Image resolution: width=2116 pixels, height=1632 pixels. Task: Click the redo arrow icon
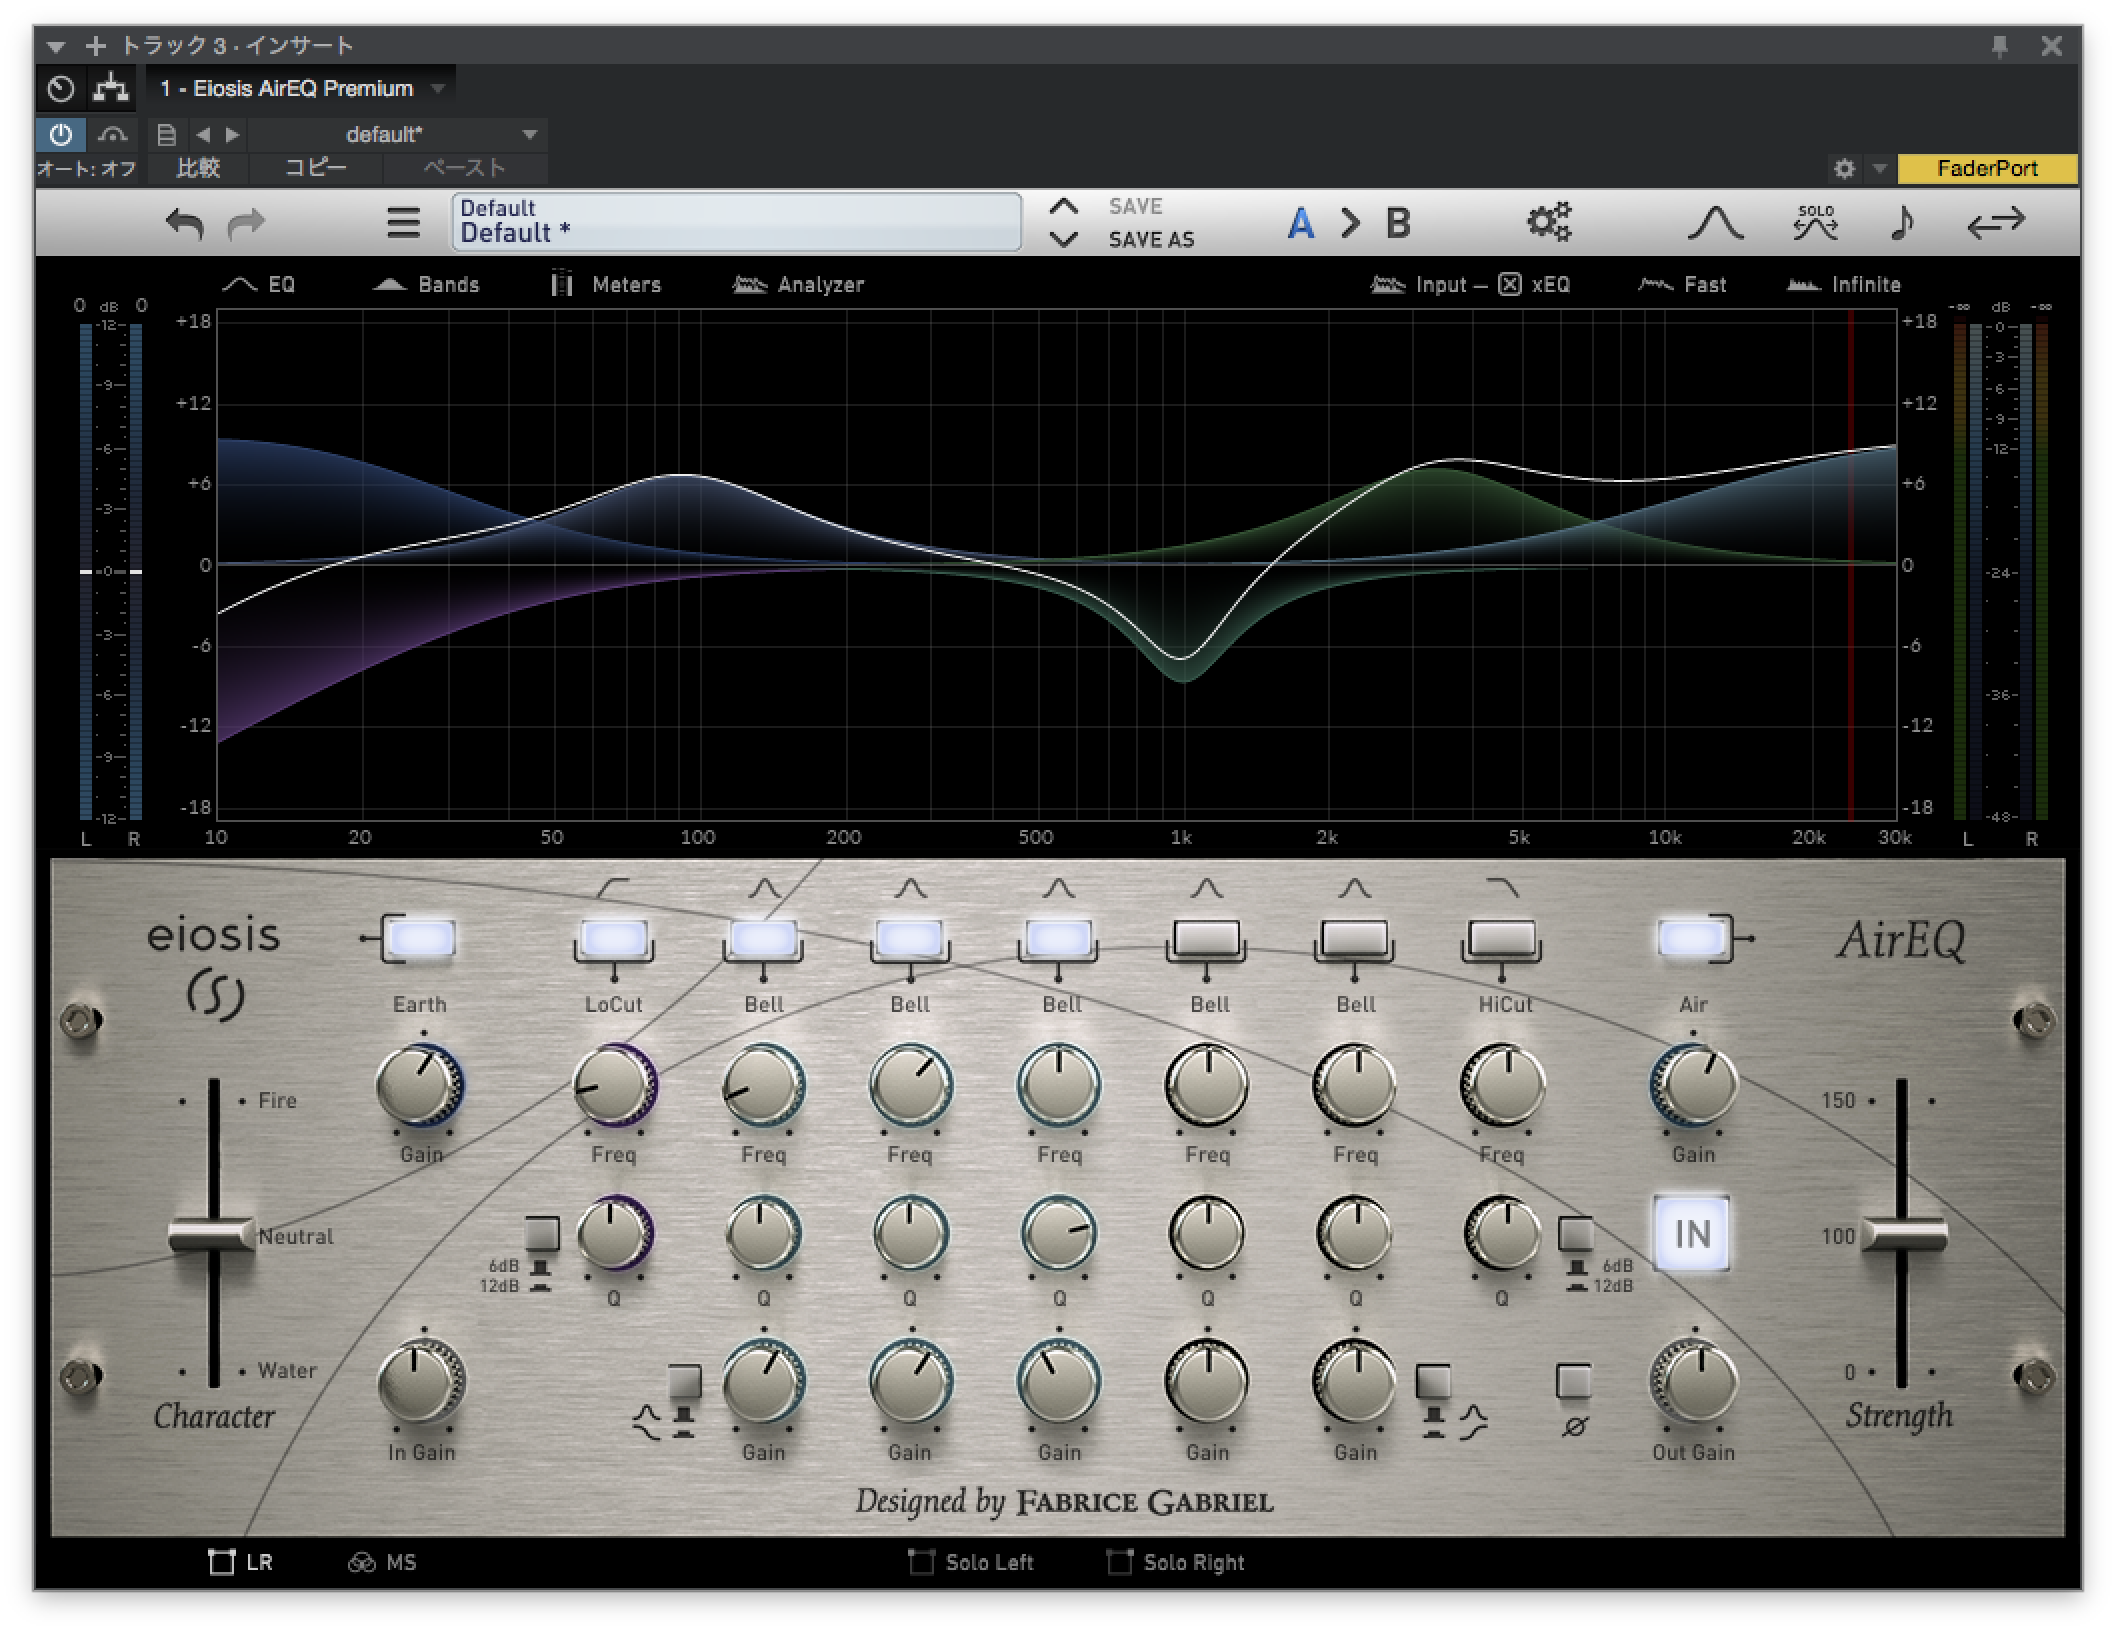coord(246,223)
